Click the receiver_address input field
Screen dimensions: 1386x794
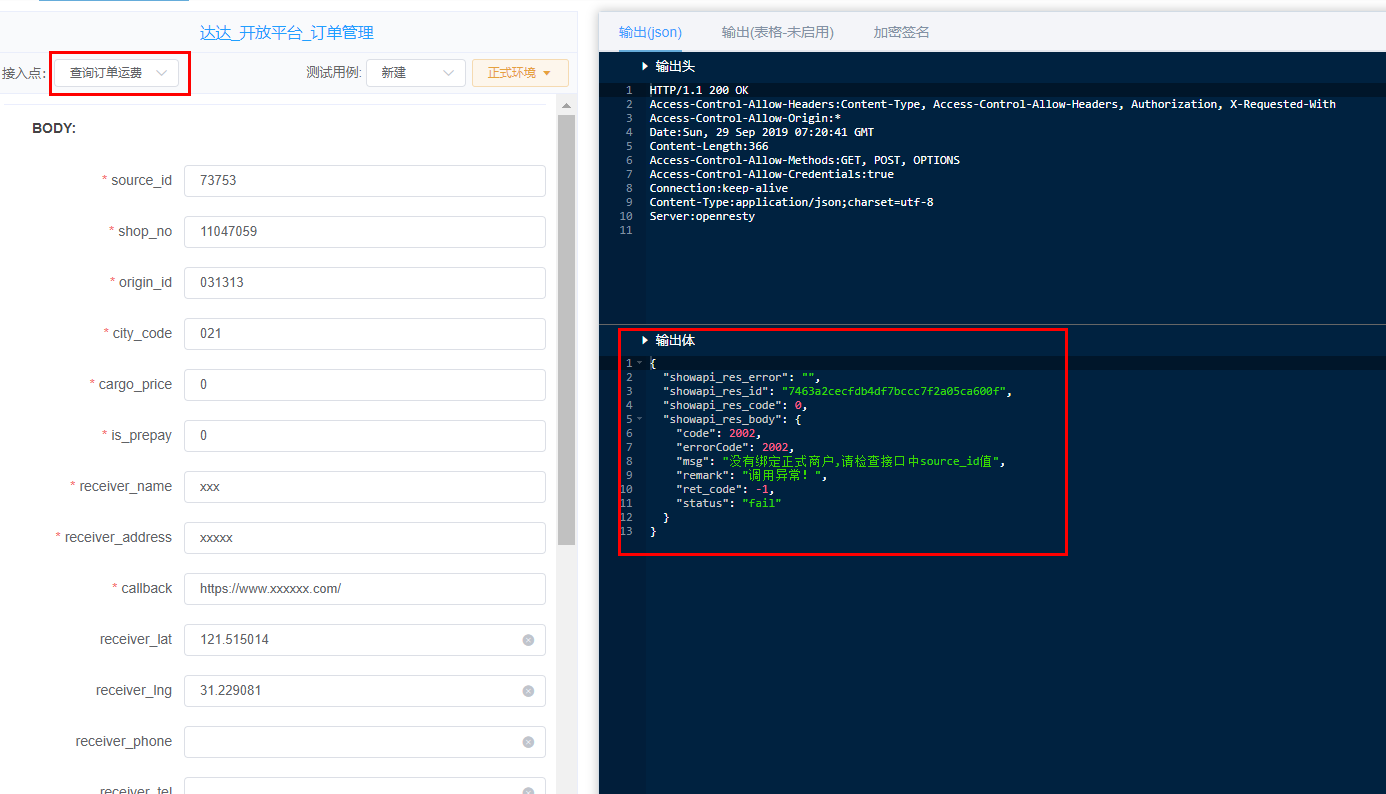coord(365,538)
